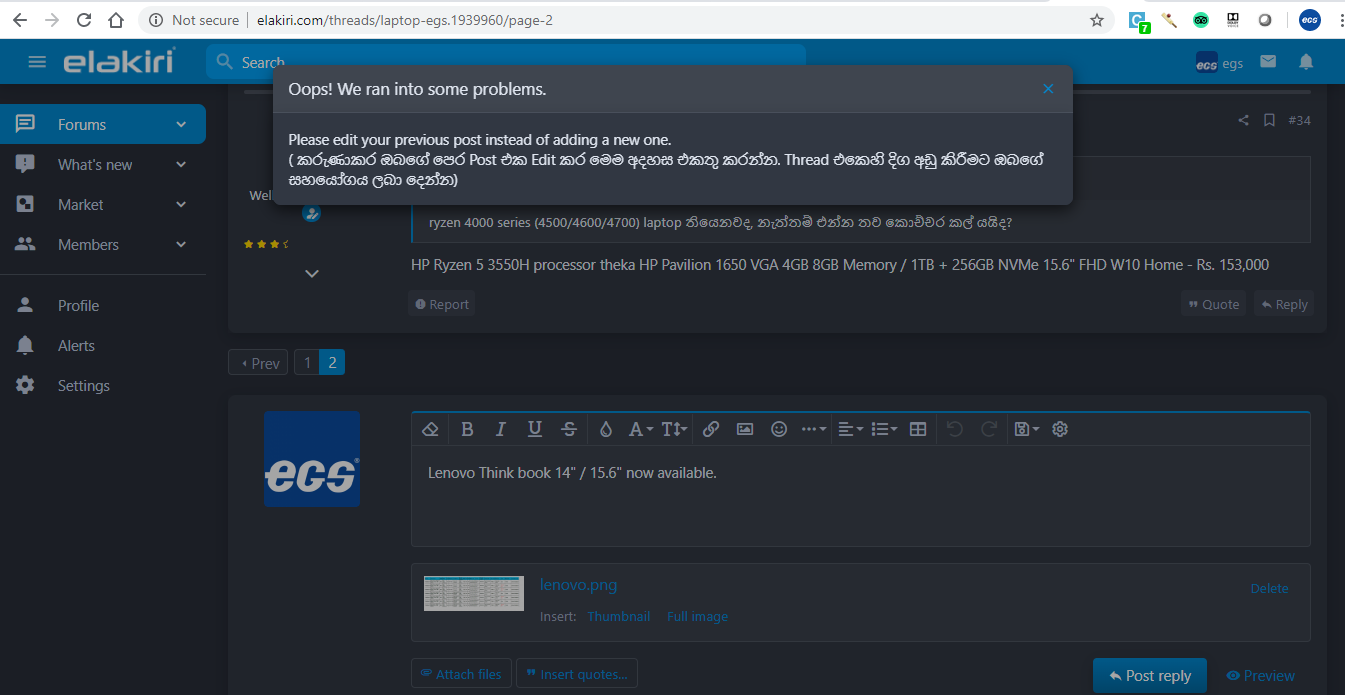Click the insert image icon
This screenshot has width=1345, height=695.
point(745,429)
